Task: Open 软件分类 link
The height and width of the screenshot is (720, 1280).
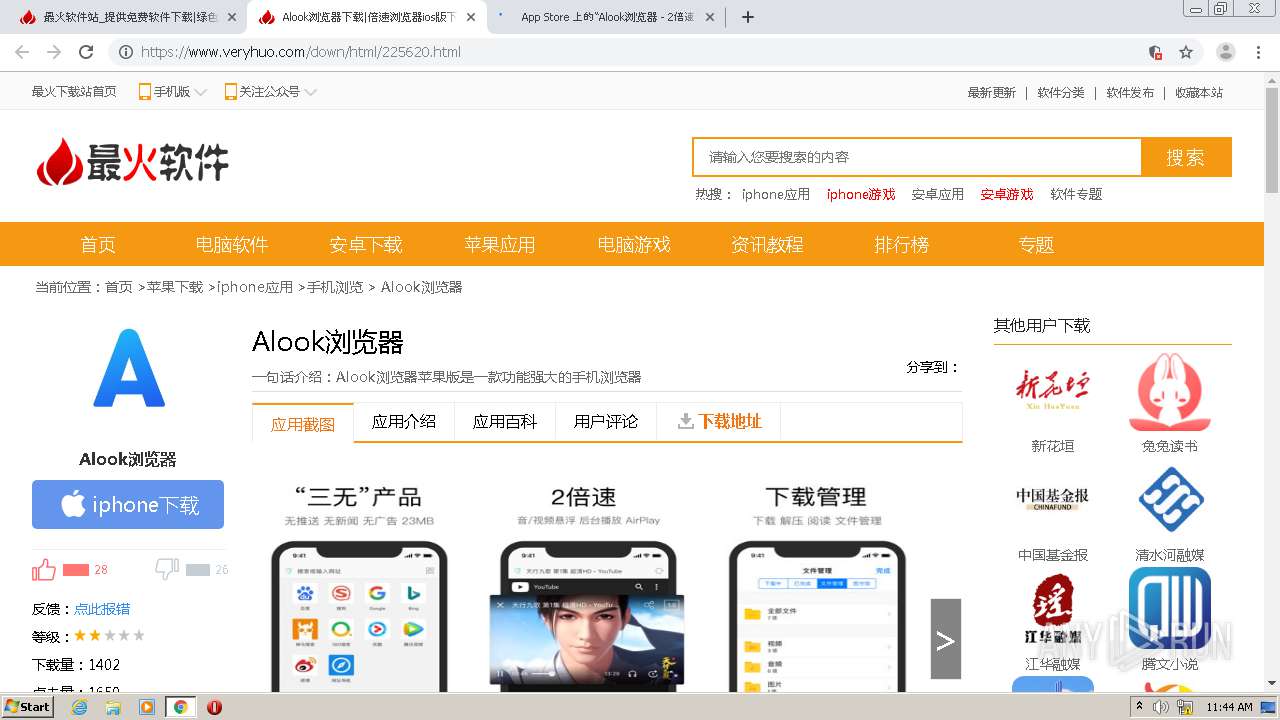Action: [1061, 93]
